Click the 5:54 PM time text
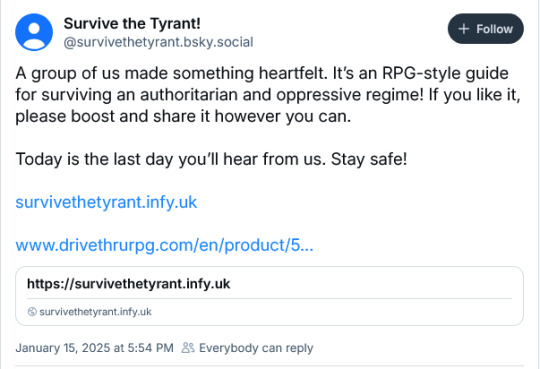This screenshot has width=540, height=369. (150, 348)
